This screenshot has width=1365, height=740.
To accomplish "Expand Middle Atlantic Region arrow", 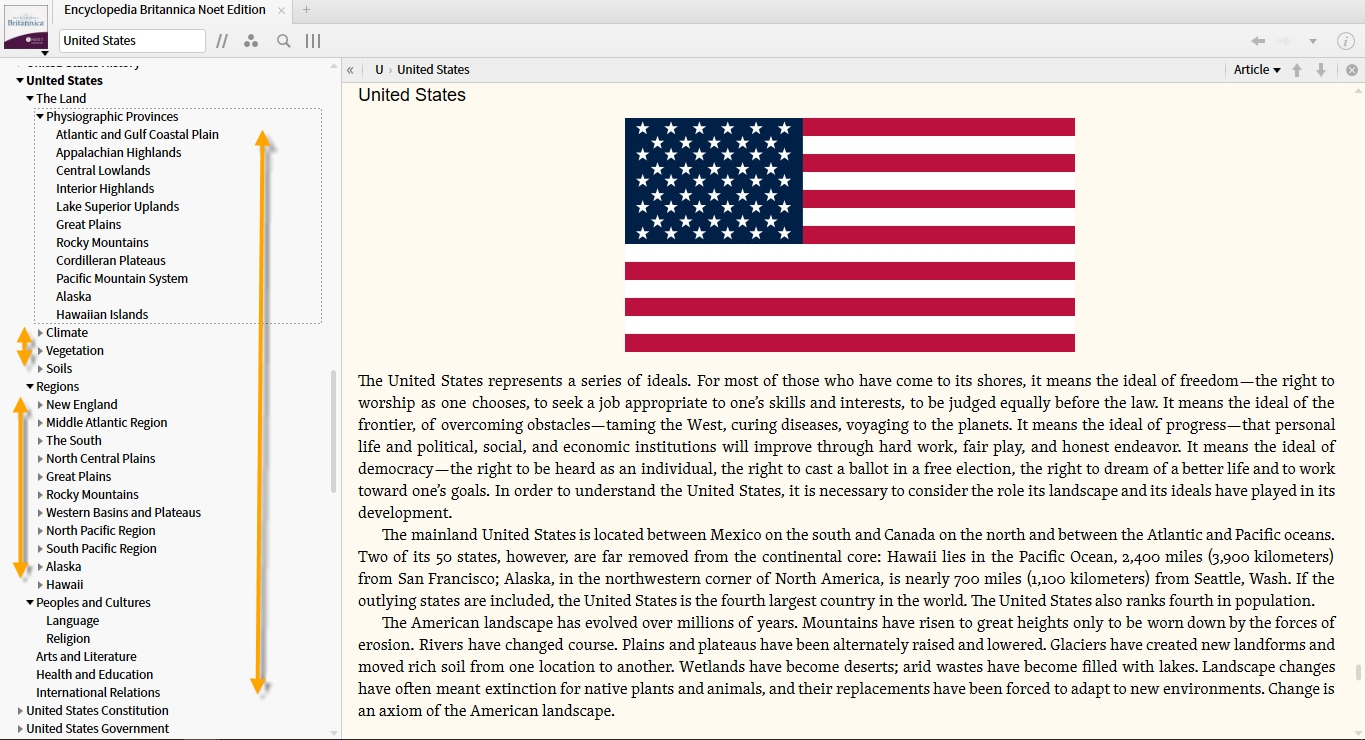I will point(40,423).
